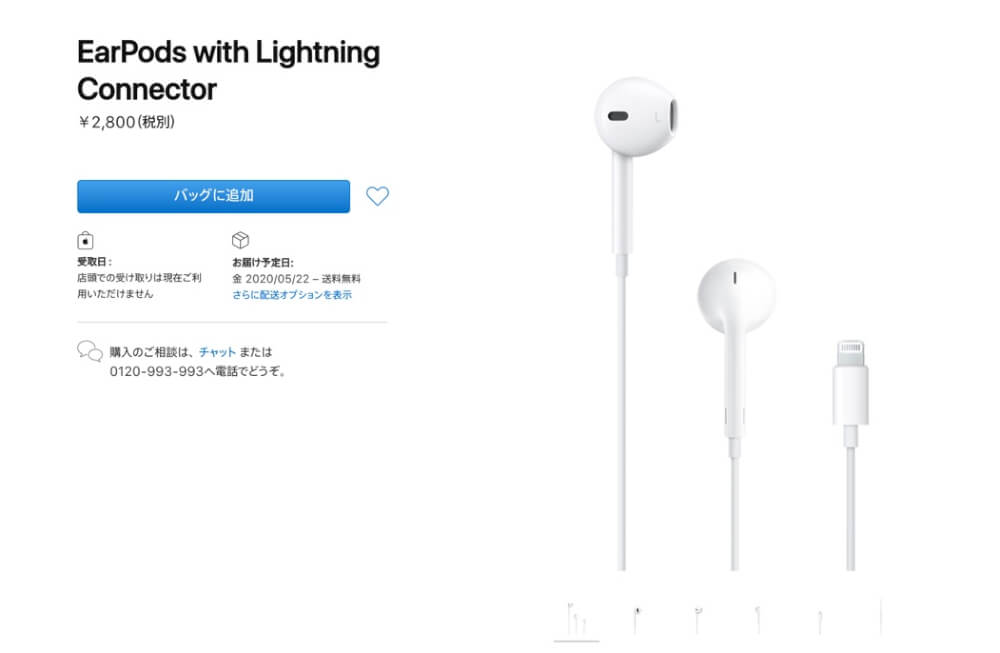The width and height of the screenshot is (1000, 653).
Task: Click the 2020/05/22 delivery date text
Action: [x=277, y=279]
